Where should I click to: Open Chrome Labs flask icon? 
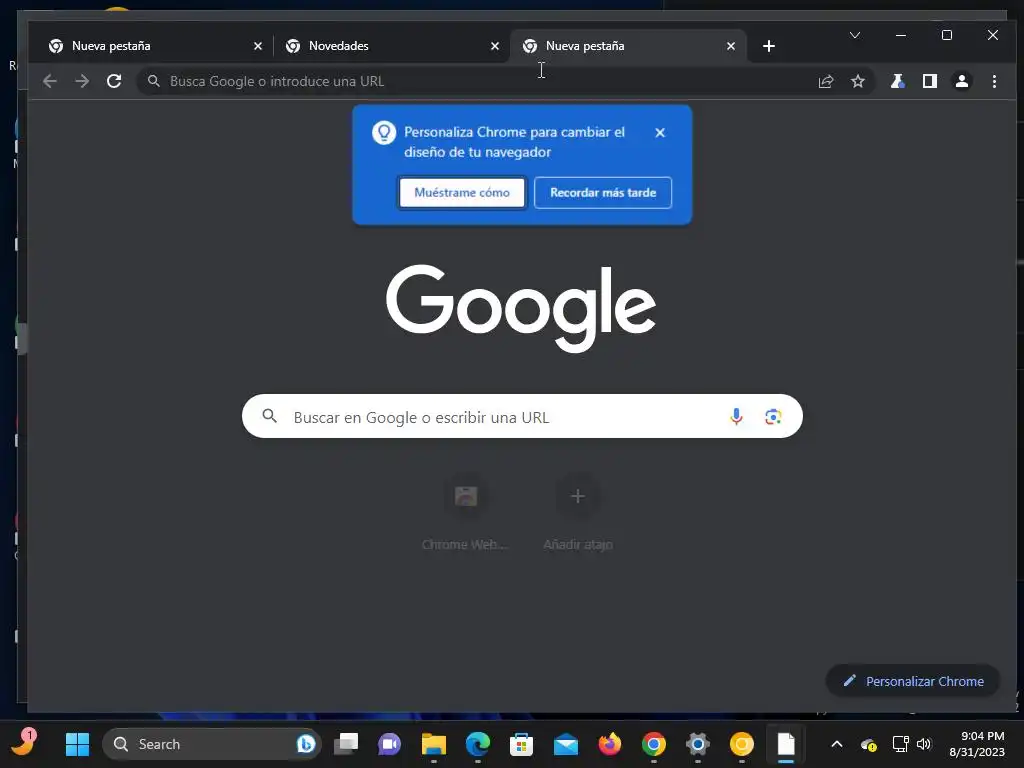point(897,81)
